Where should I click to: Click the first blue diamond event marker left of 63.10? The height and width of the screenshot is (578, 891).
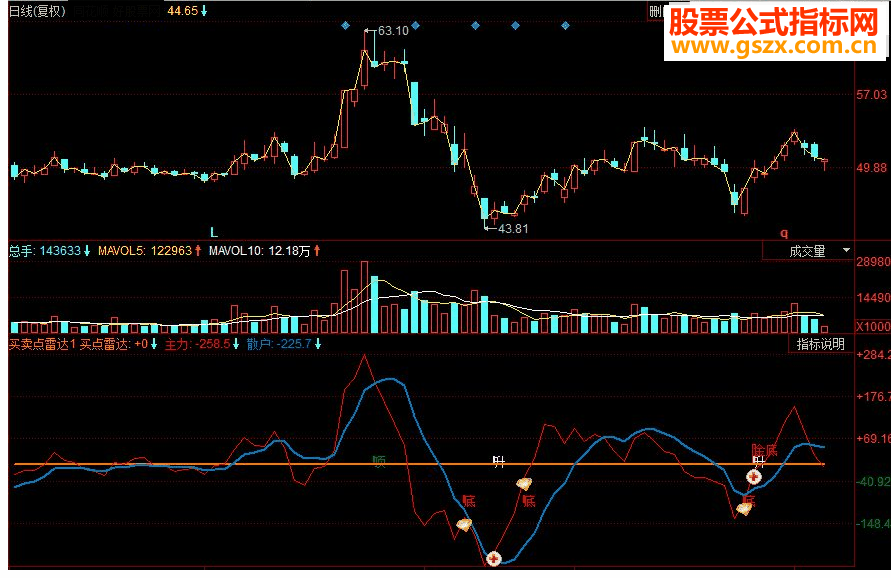345,26
